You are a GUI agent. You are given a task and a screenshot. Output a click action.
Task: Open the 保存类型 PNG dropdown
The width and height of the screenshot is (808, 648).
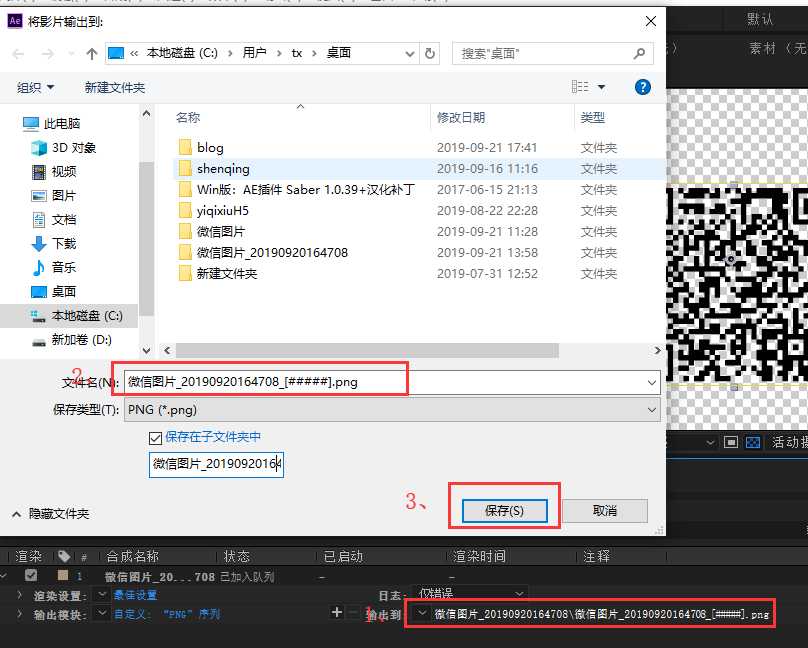point(652,410)
